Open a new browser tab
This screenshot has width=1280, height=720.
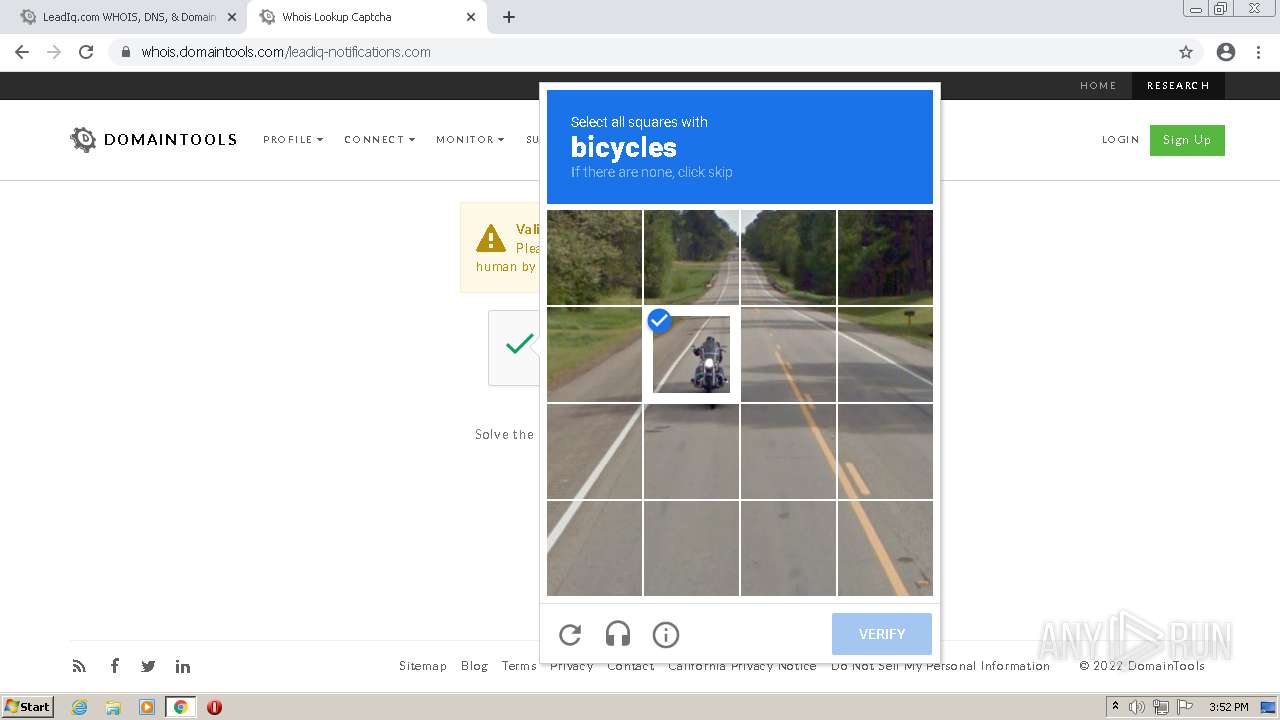(509, 17)
